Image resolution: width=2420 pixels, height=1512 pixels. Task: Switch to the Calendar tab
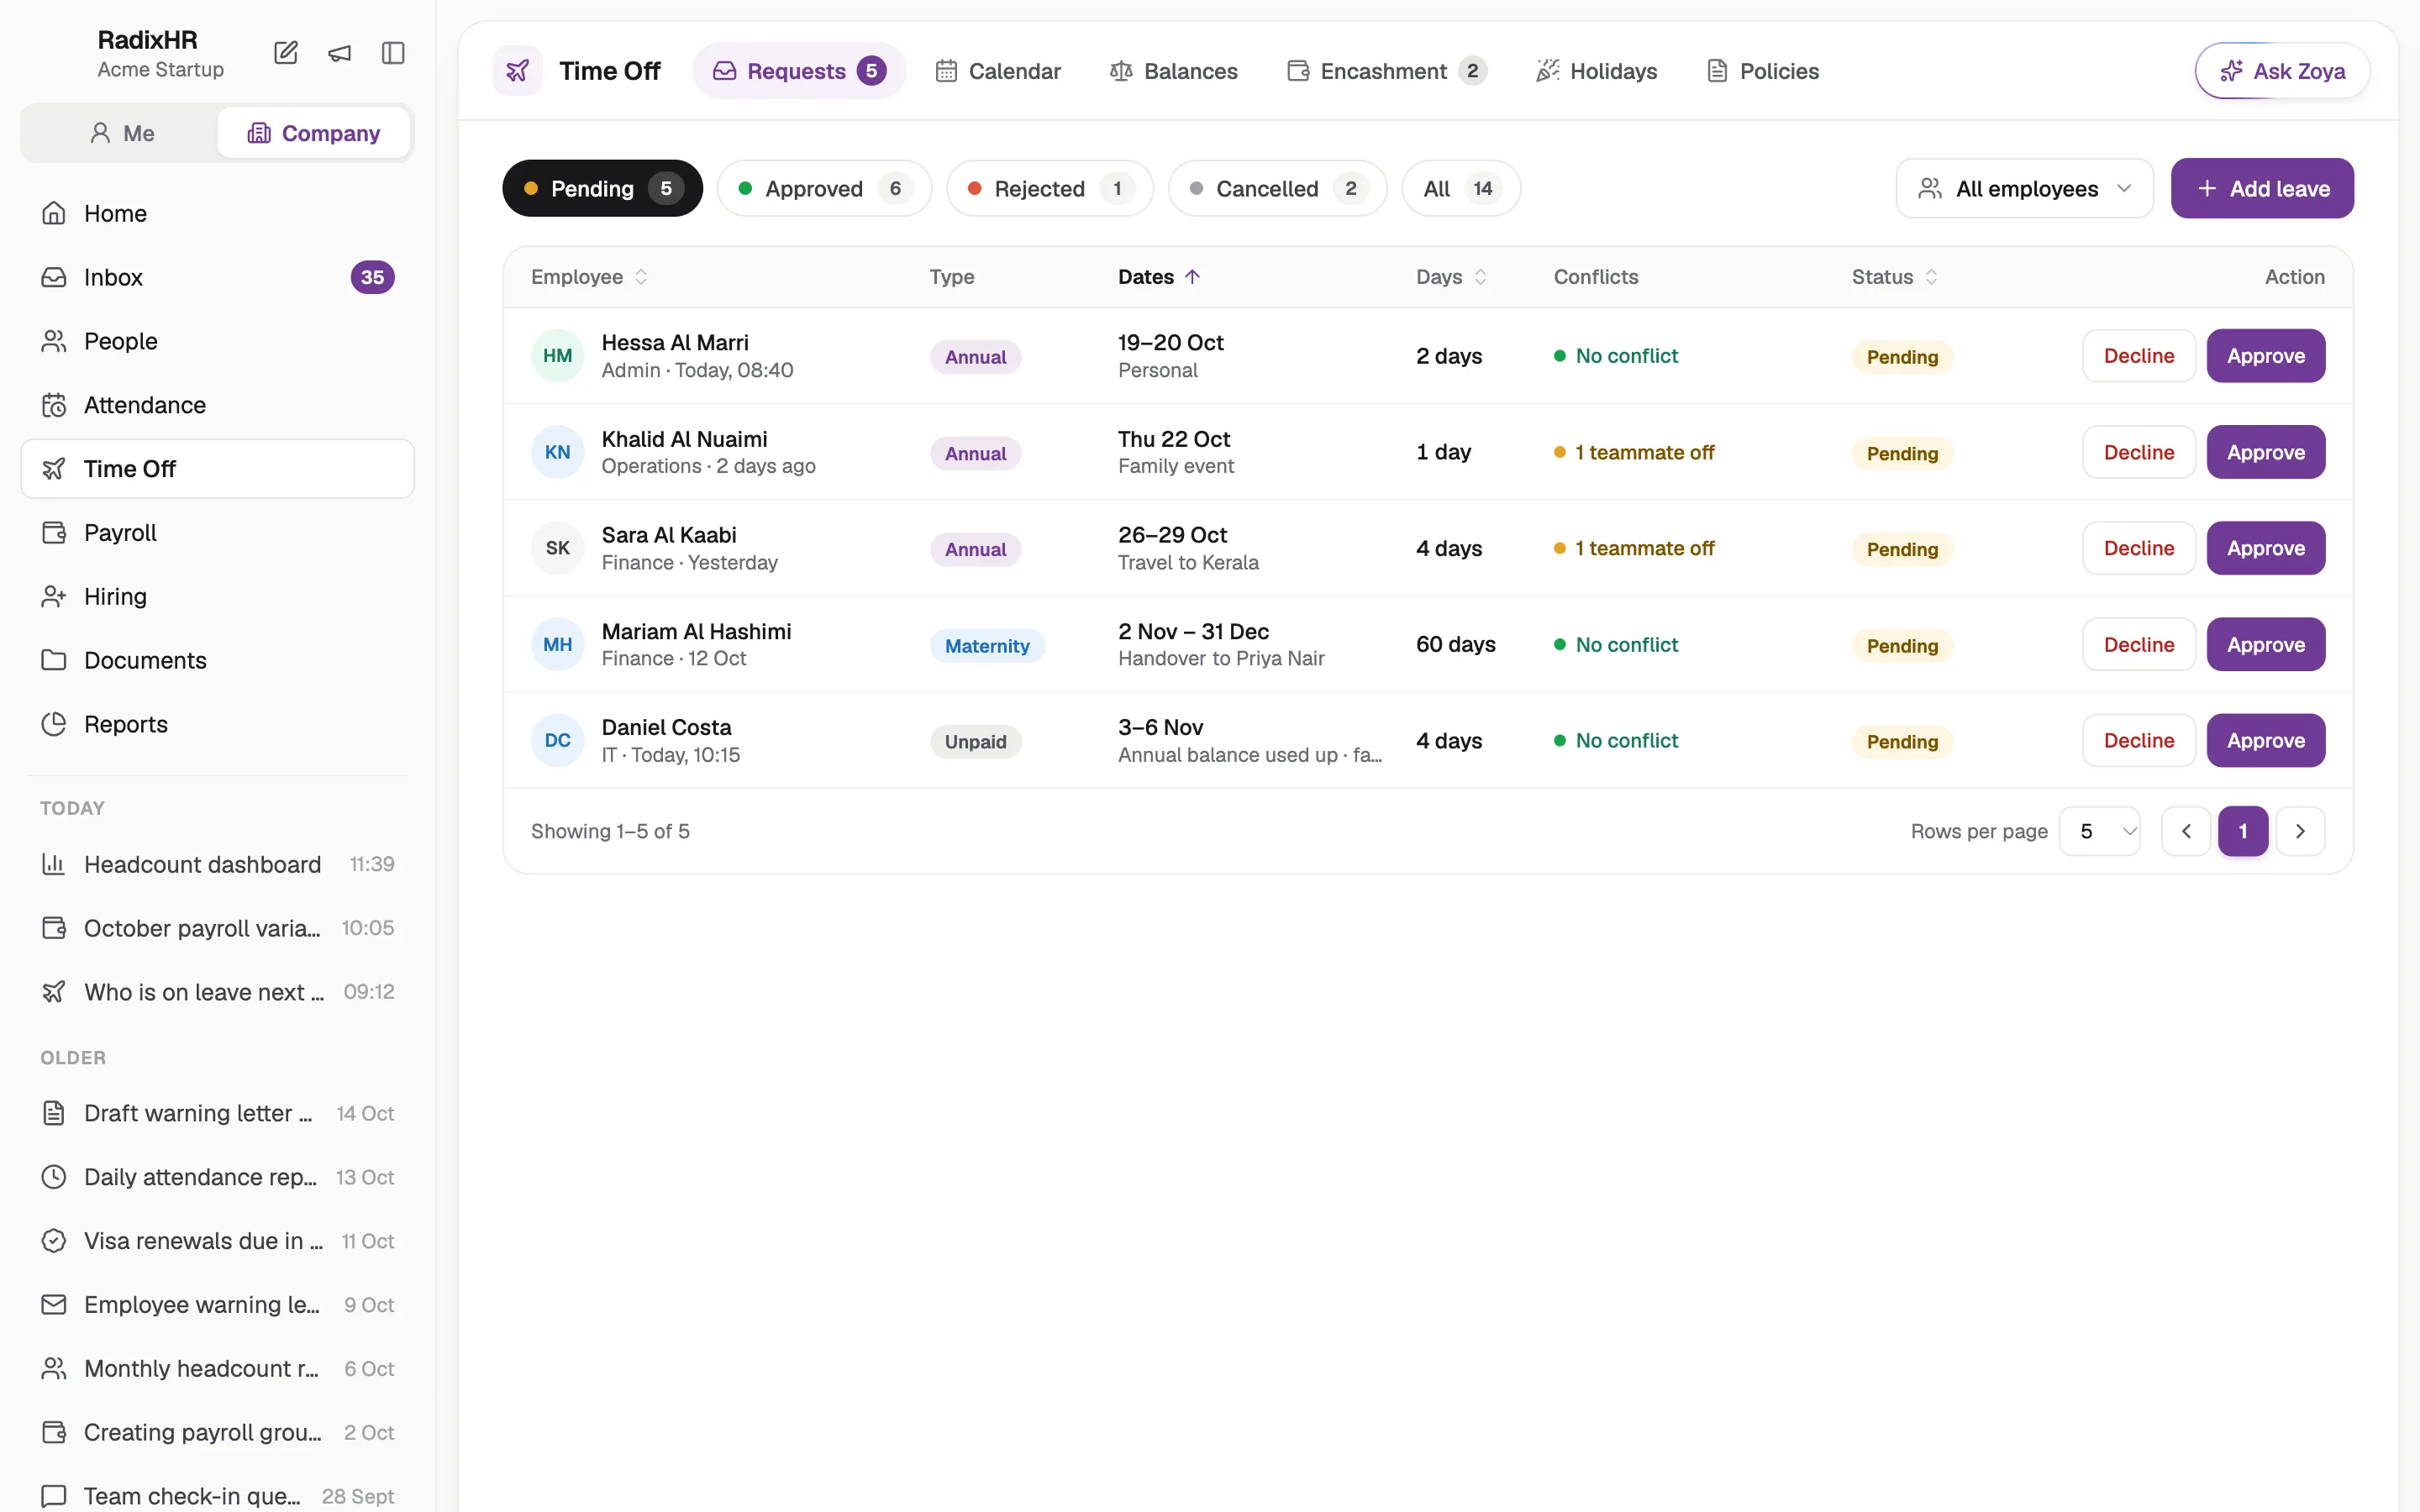coord(998,71)
